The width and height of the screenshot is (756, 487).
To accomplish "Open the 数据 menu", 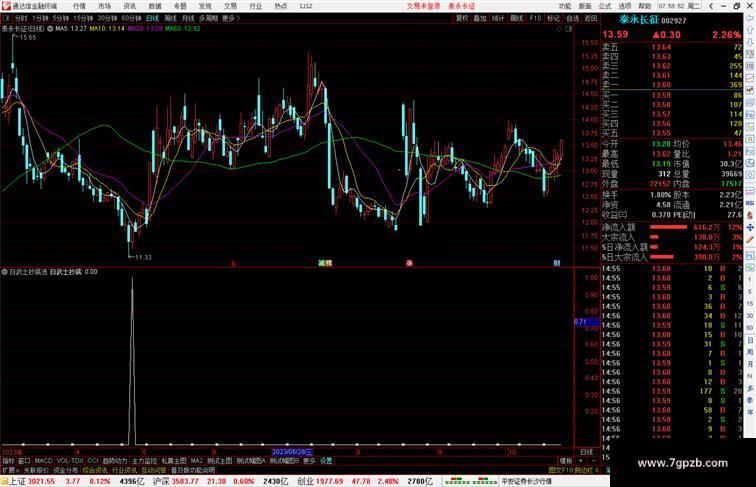I will pos(155,6).
